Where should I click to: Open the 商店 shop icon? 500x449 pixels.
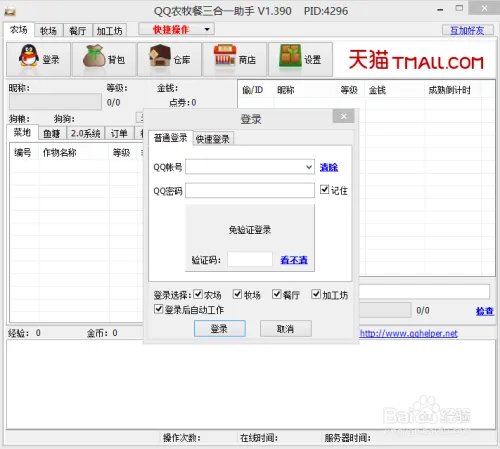coord(235,59)
